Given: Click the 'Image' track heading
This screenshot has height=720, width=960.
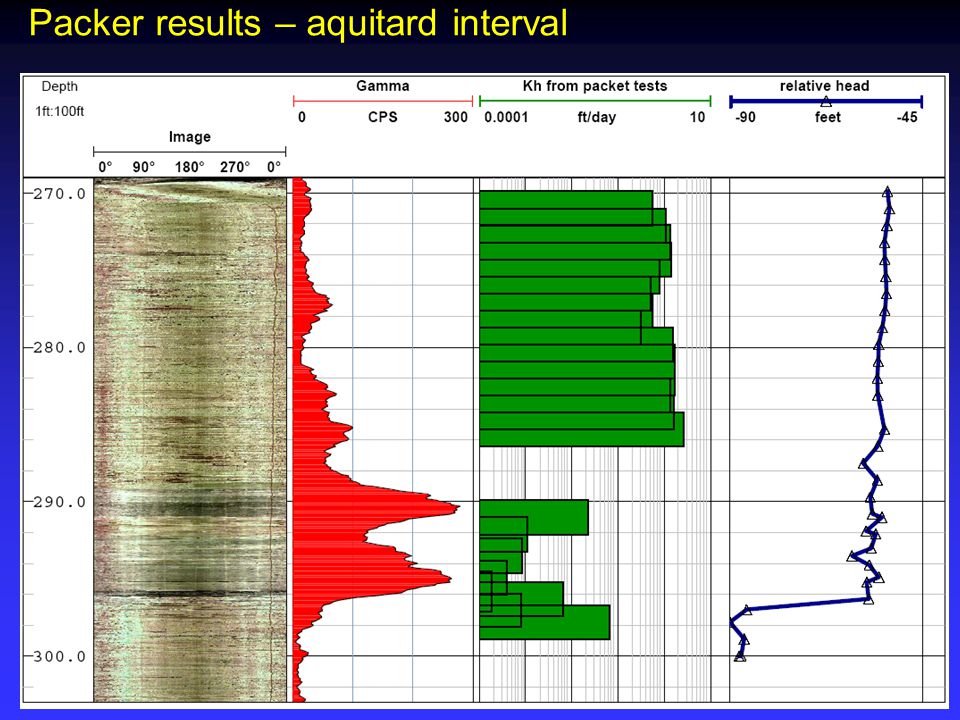Looking at the screenshot, I should point(190,137).
